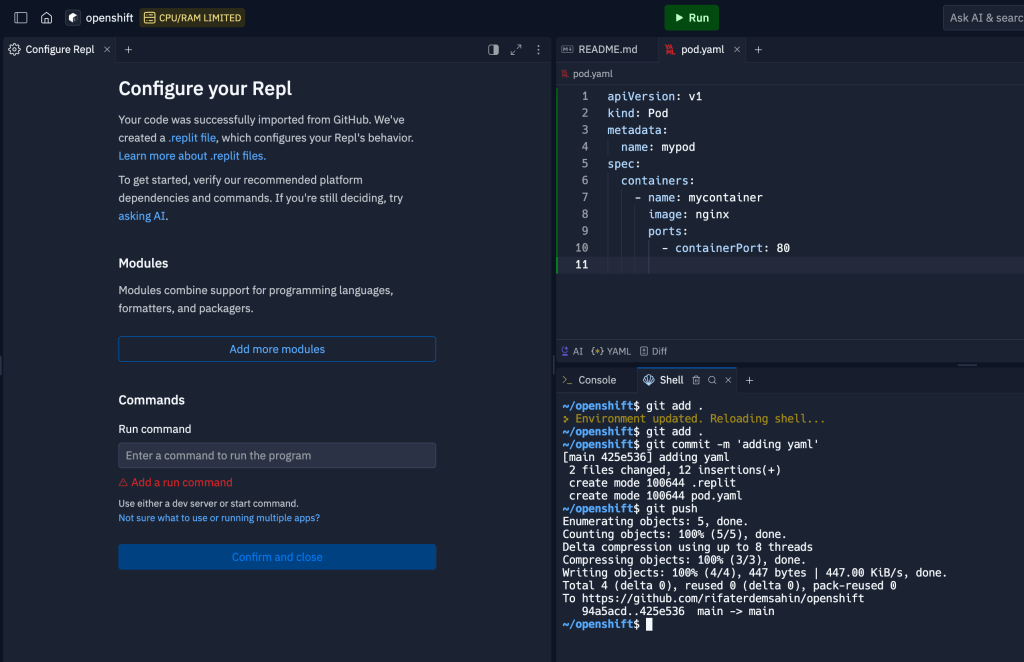Select the 'name: mycontainer' line

pos(698,197)
